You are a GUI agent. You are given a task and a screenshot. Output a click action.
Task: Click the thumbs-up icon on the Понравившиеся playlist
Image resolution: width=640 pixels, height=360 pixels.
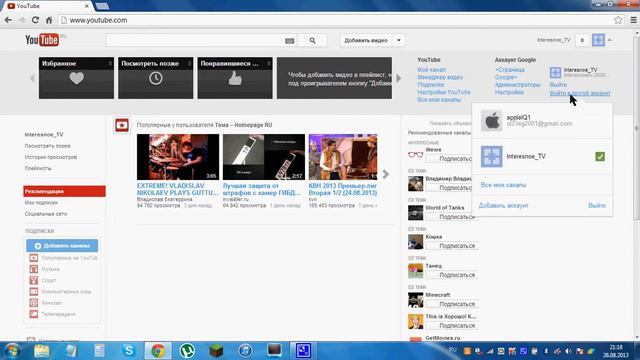click(x=235, y=78)
